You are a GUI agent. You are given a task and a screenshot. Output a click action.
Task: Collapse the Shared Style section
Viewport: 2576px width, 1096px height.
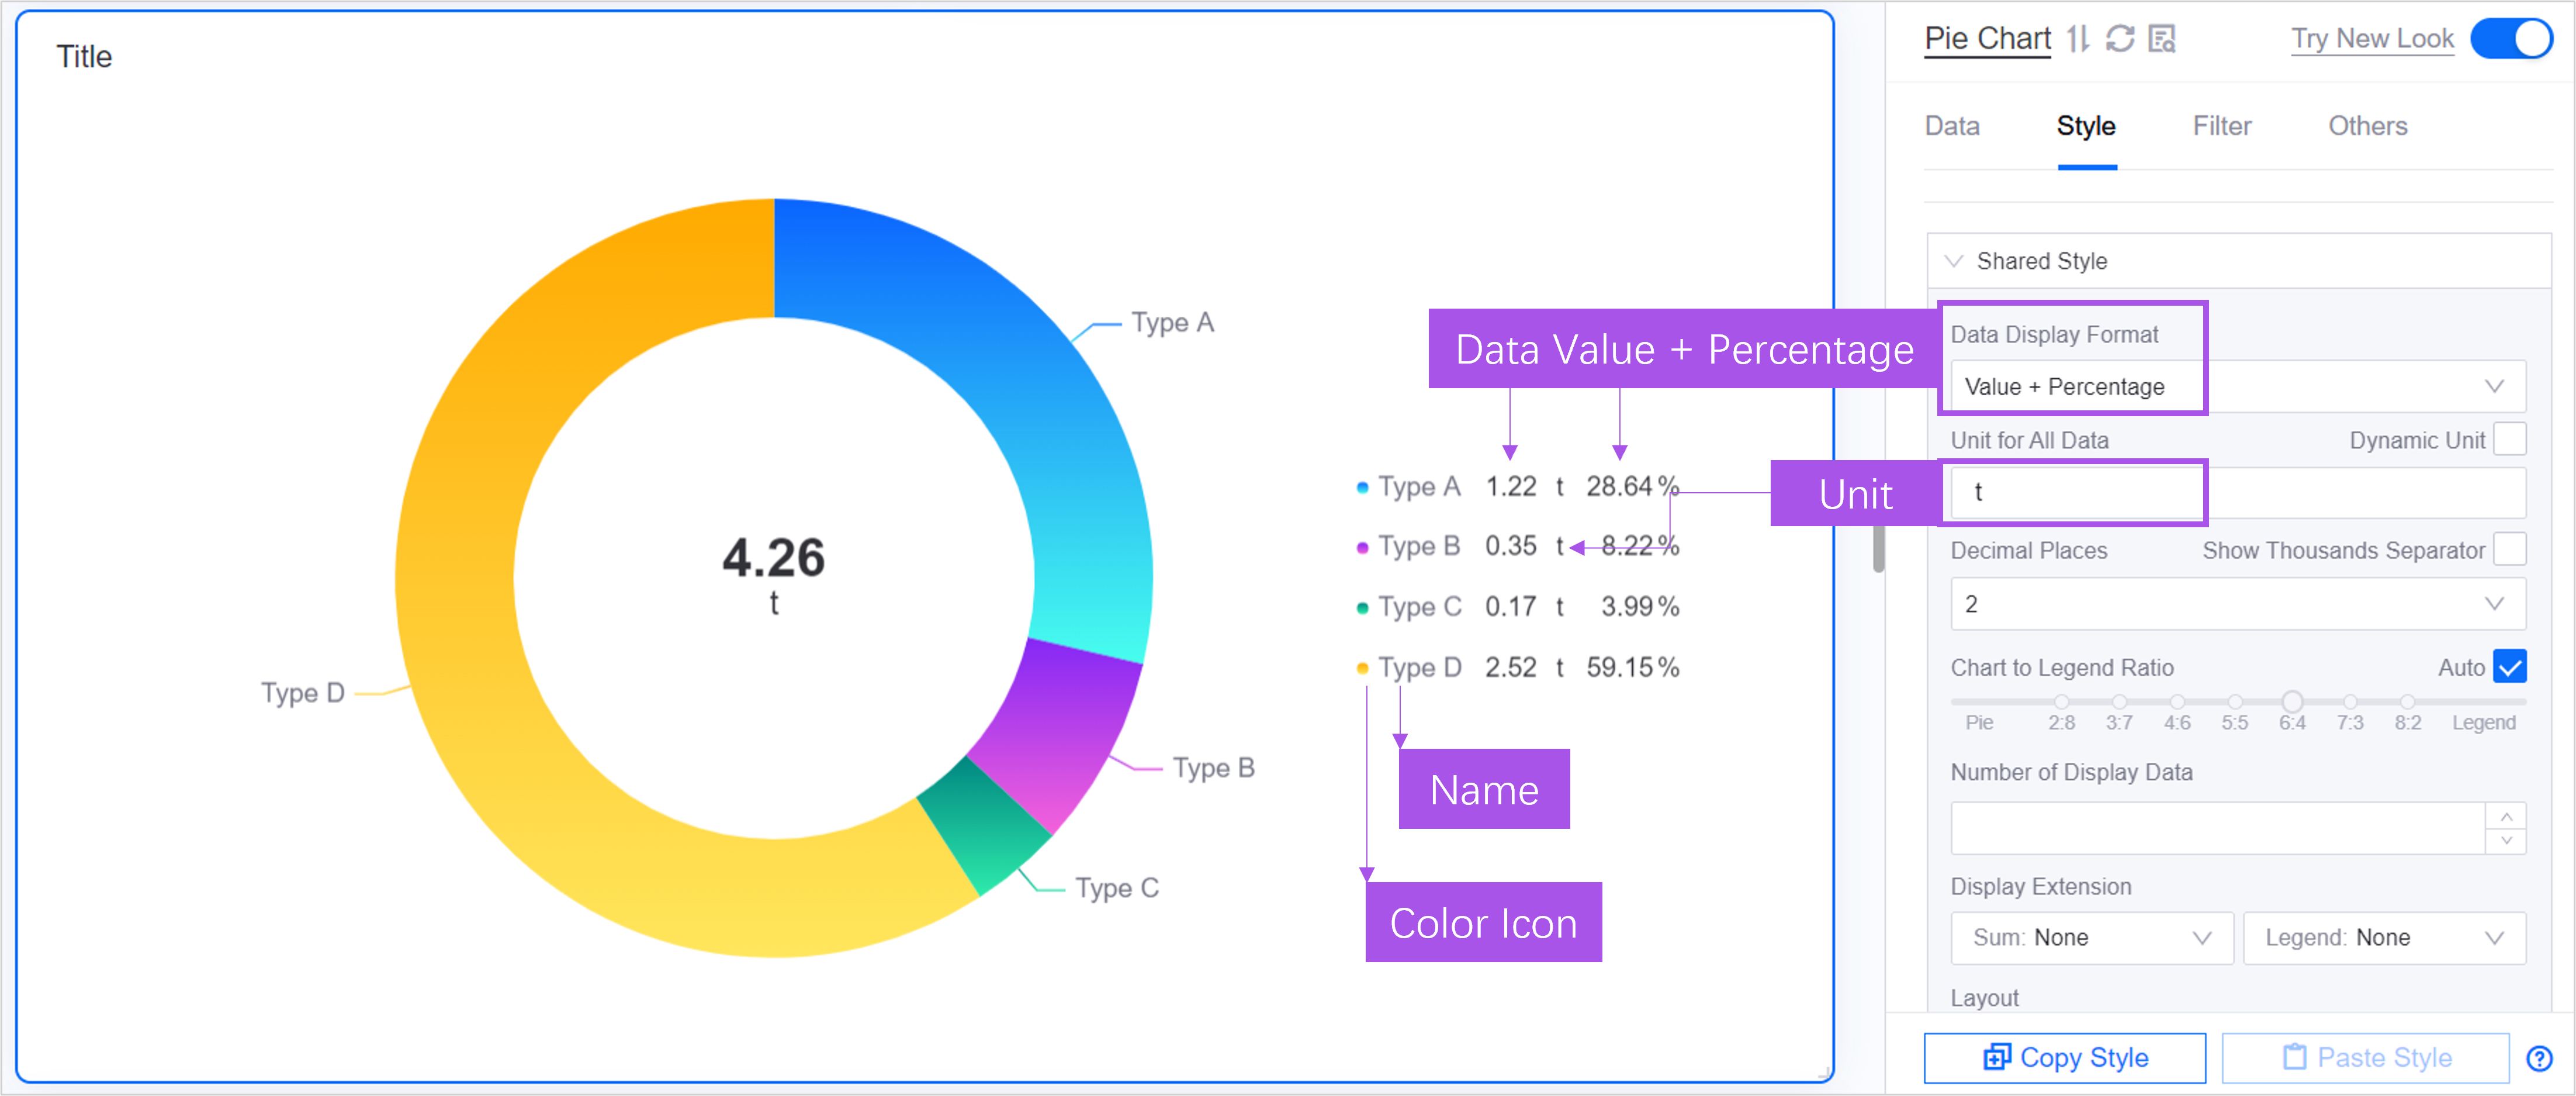click(x=1954, y=261)
